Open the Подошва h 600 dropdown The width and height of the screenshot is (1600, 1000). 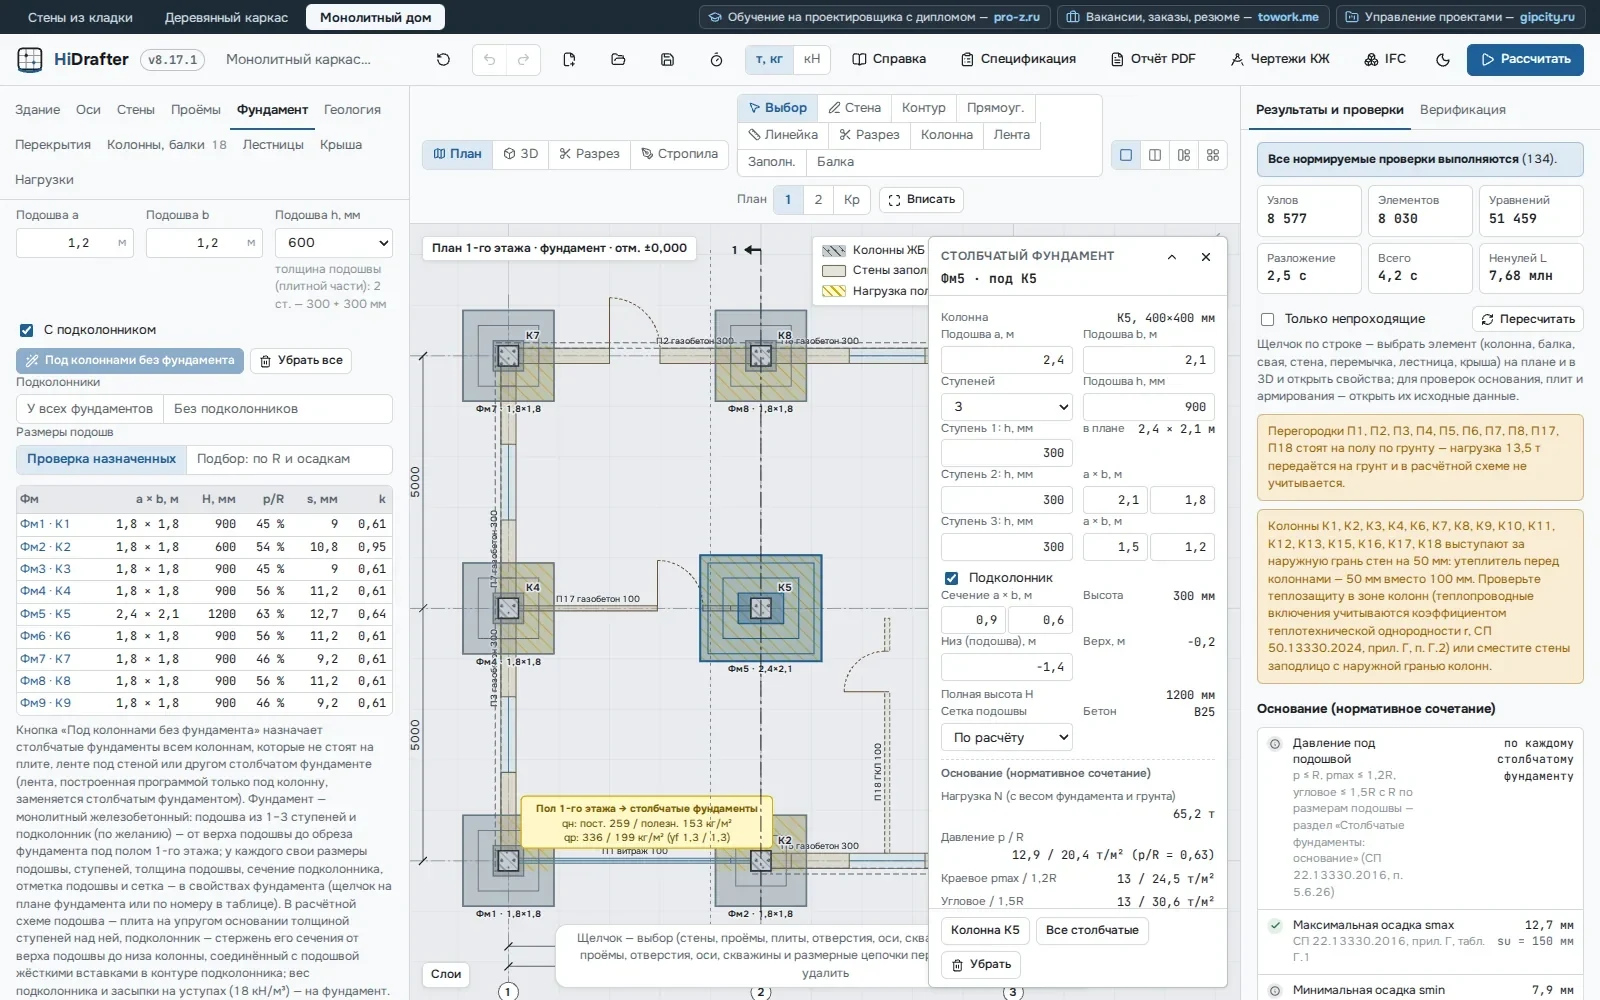[334, 243]
